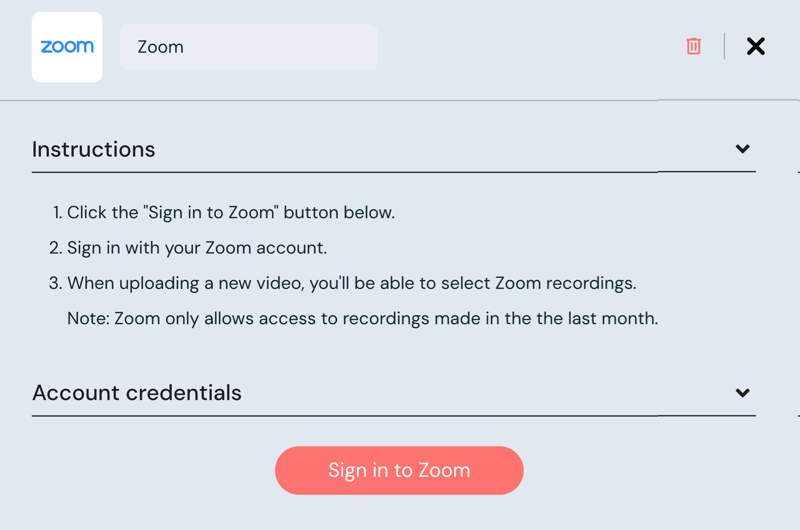
Task: Focus the Zoom integration name field
Action: (x=248, y=47)
